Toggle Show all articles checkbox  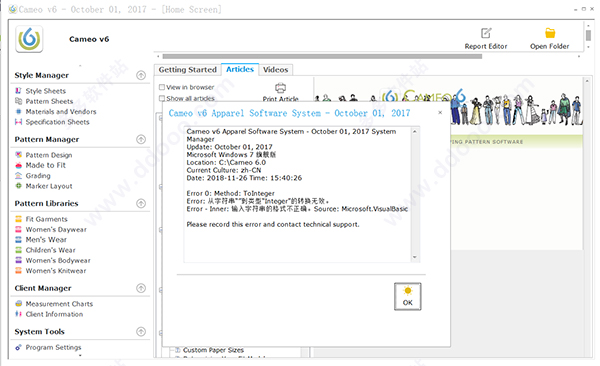click(162, 98)
